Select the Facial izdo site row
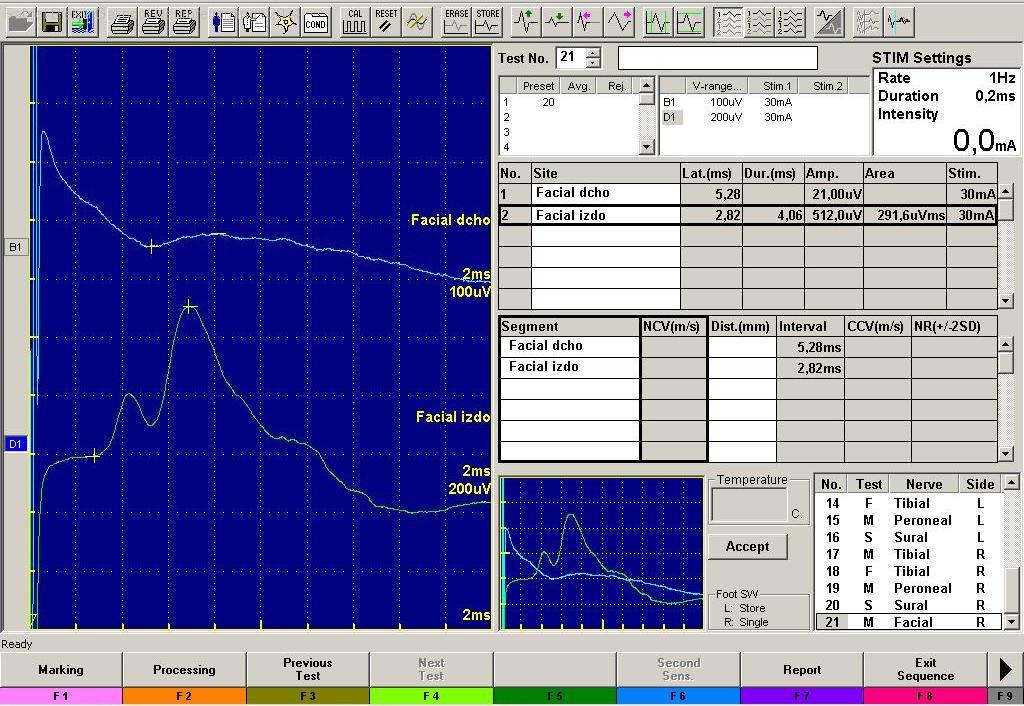This screenshot has width=1024, height=706. (604, 215)
